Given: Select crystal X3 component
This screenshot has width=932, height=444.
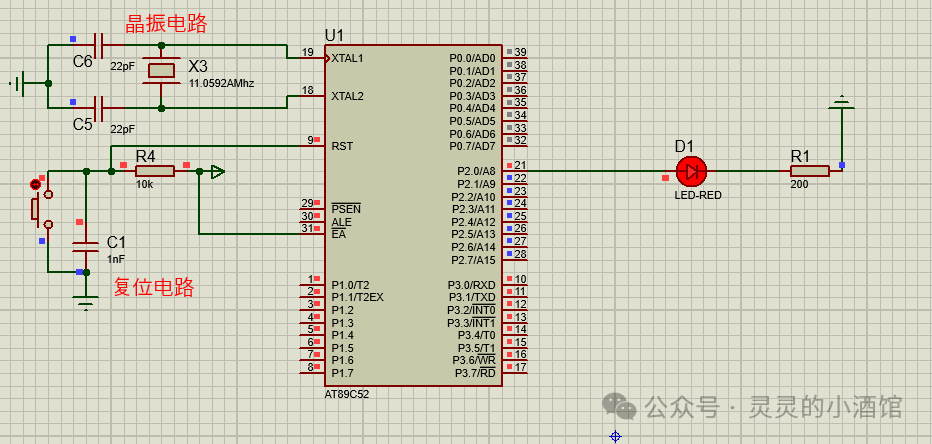Looking at the screenshot, I should [161, 71].
